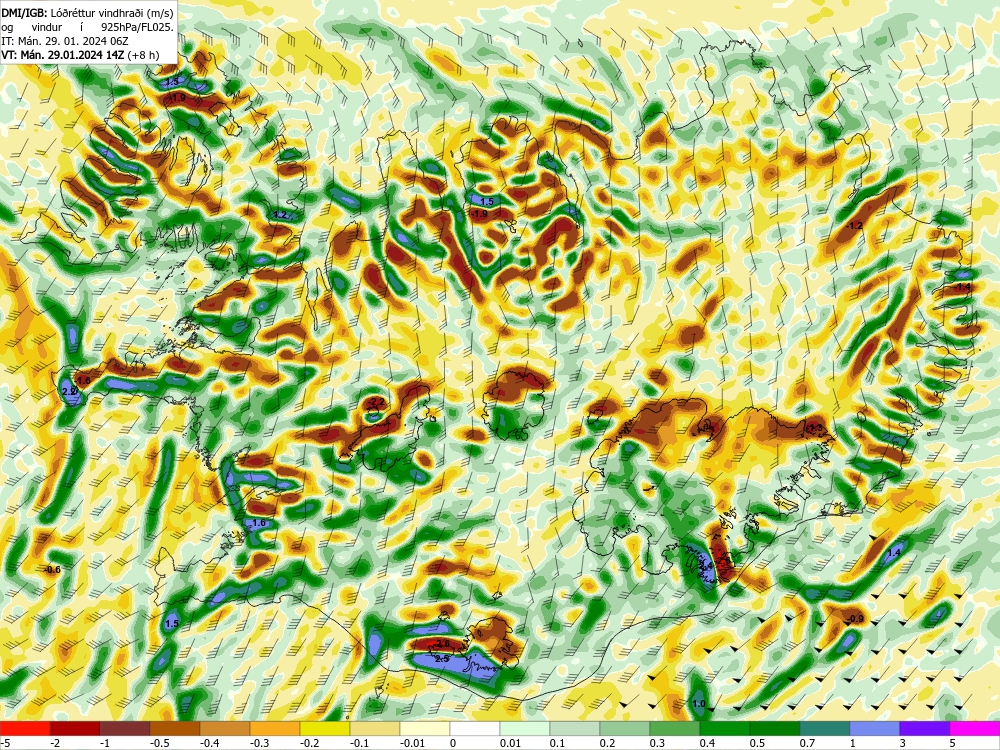The height and width of the screenshot is (750, 1000).
Task: Click the '-1.4' value label on the map
Action: 962,287
